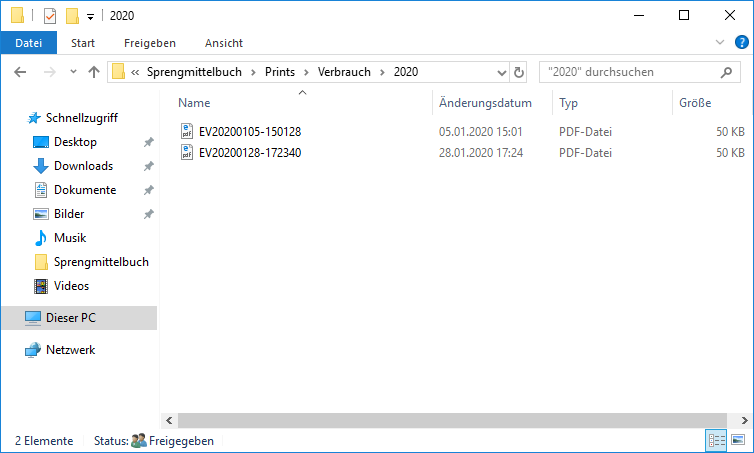The image size is (754, 453).
Task: Select file EV20200128-172340
Action: coord(250,153)
